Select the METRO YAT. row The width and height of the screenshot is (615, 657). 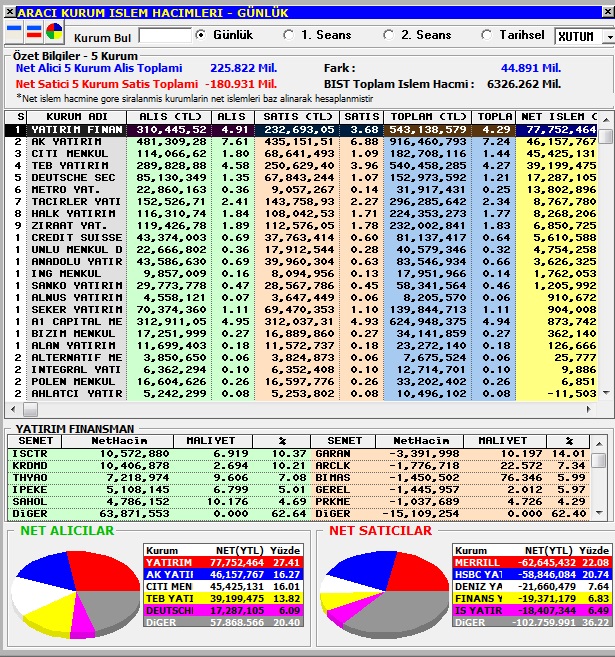point(302,190)
